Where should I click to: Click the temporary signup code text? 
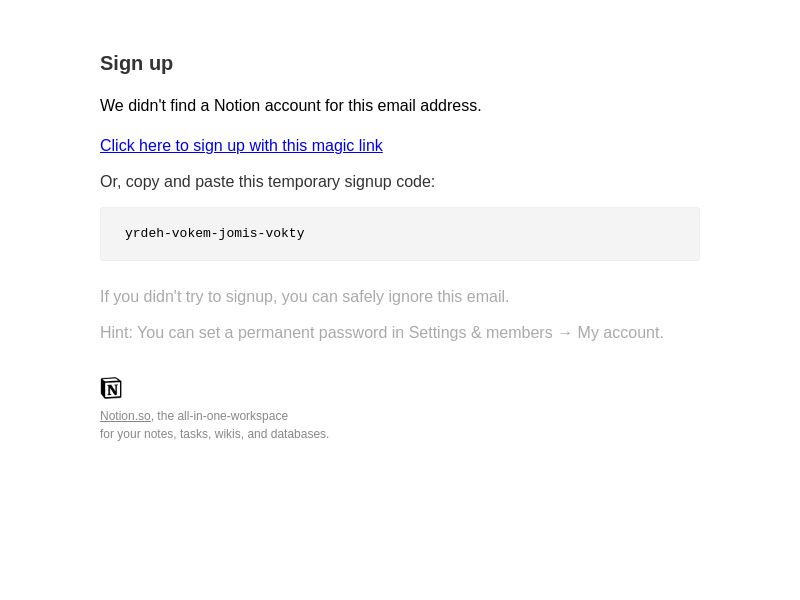(x=214, y=233)
